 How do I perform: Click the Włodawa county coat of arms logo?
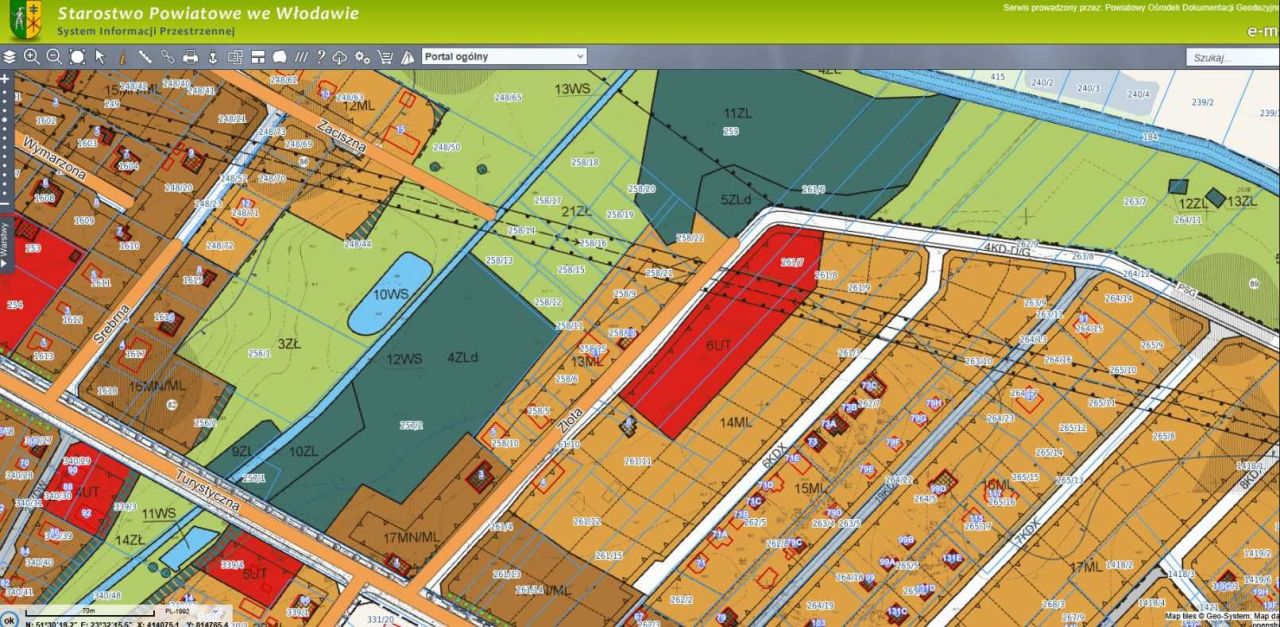click(x=26, y=20)
